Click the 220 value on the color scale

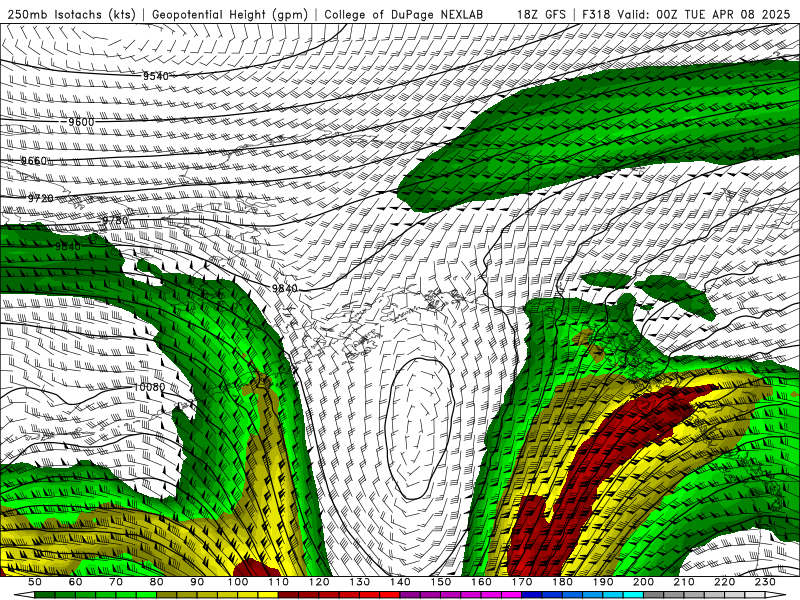click(725, 582)
